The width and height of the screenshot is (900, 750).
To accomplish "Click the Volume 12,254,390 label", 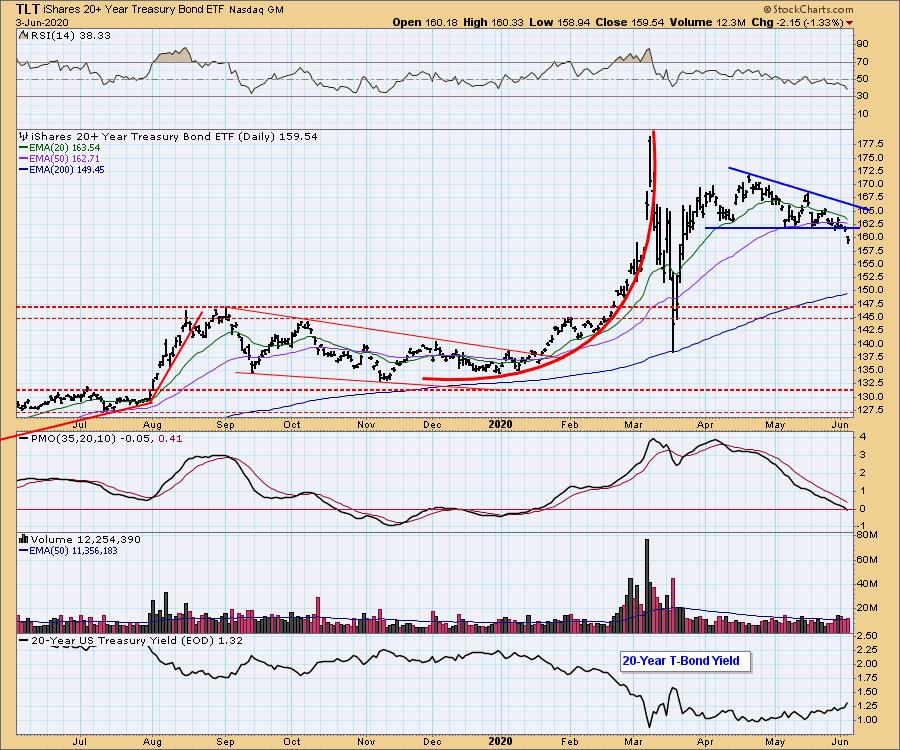I will 85,539.
